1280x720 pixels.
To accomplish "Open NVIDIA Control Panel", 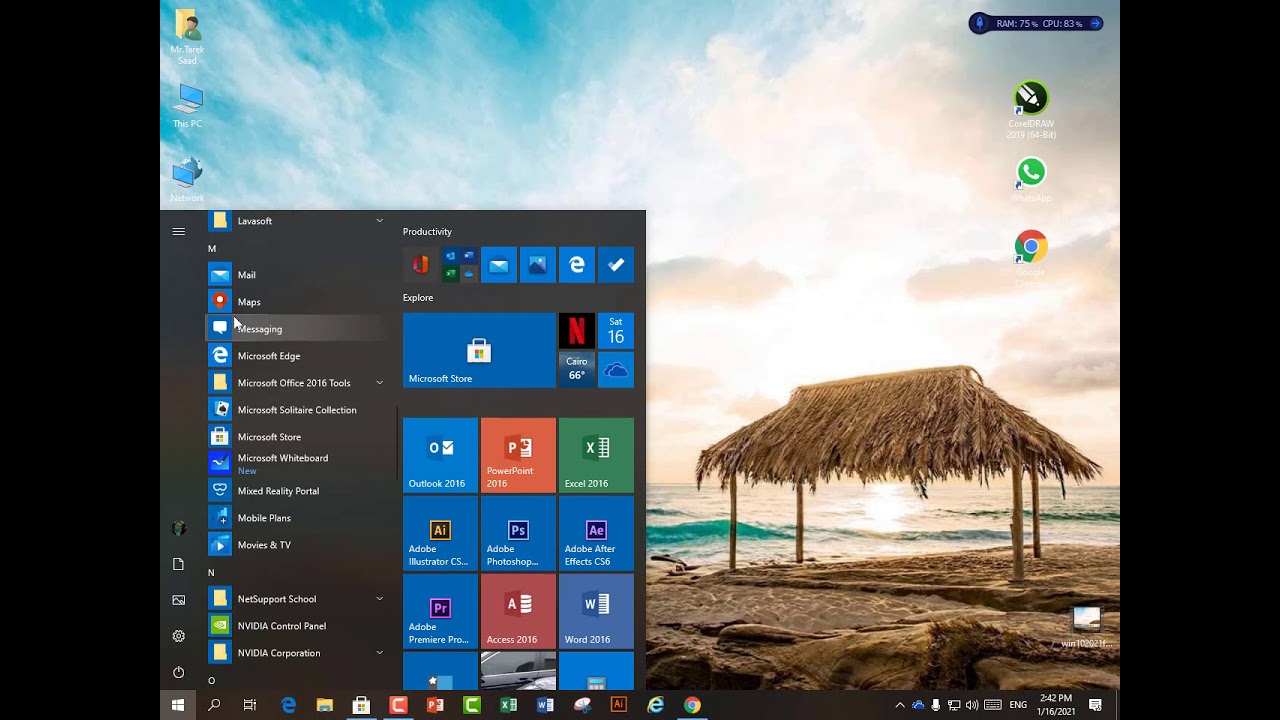I will 295,626.
